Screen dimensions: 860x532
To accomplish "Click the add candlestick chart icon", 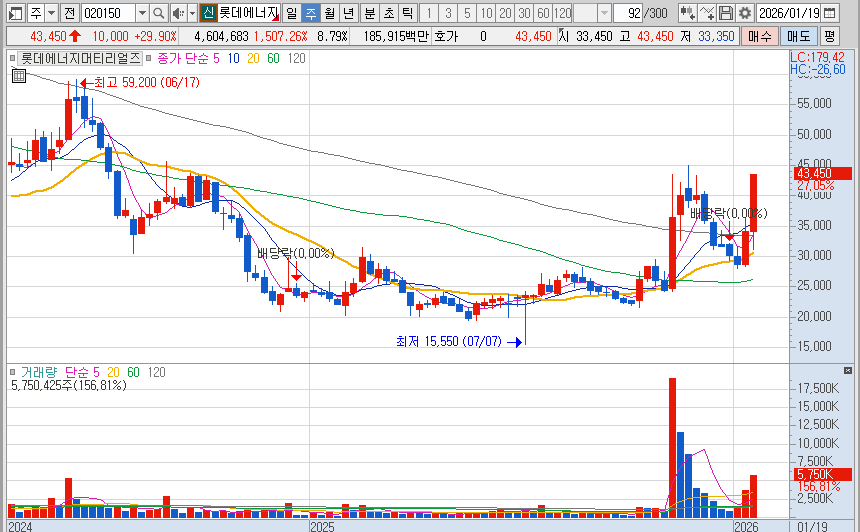I will [687, 13].
